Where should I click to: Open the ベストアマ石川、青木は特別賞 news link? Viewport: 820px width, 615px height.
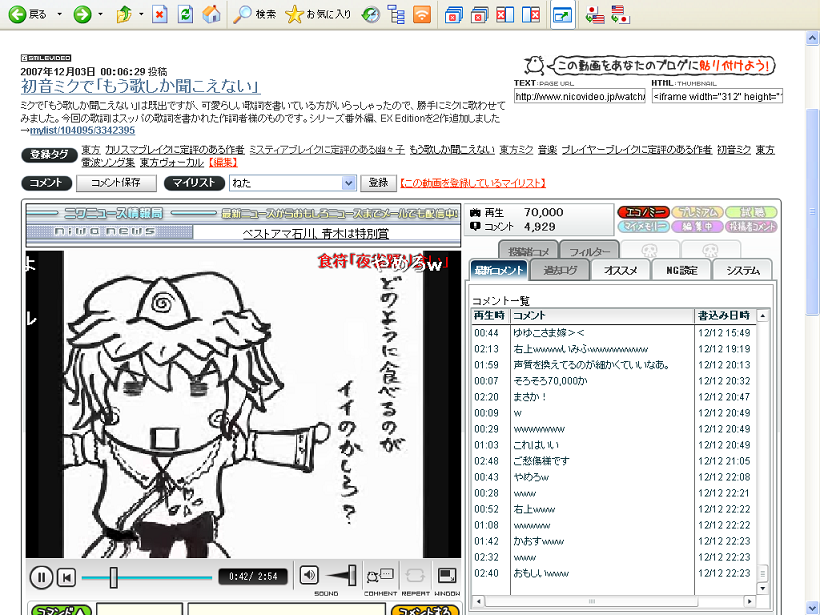pos(315,234)
